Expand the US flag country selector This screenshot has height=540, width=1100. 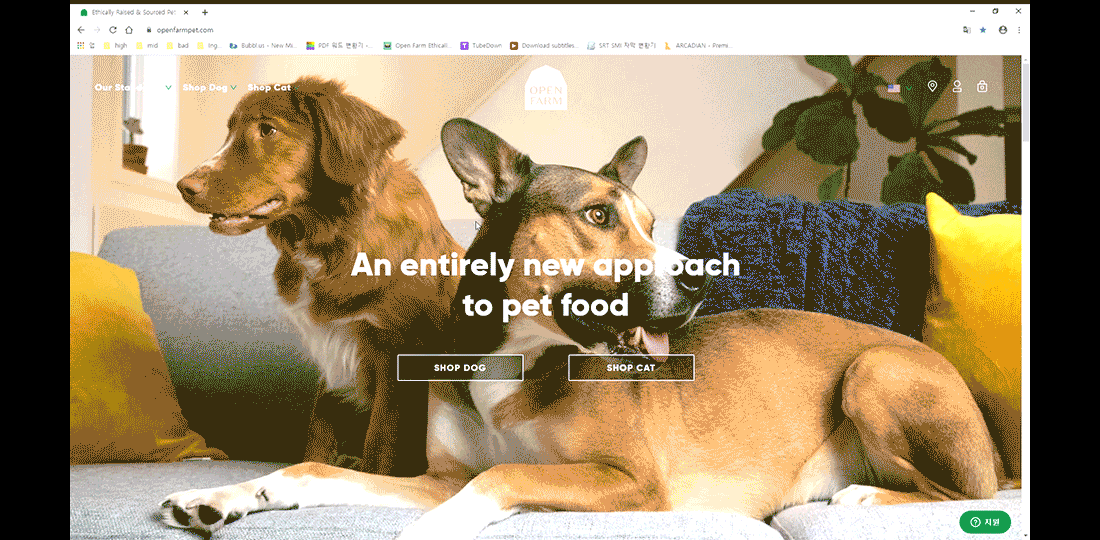[900, 88]
